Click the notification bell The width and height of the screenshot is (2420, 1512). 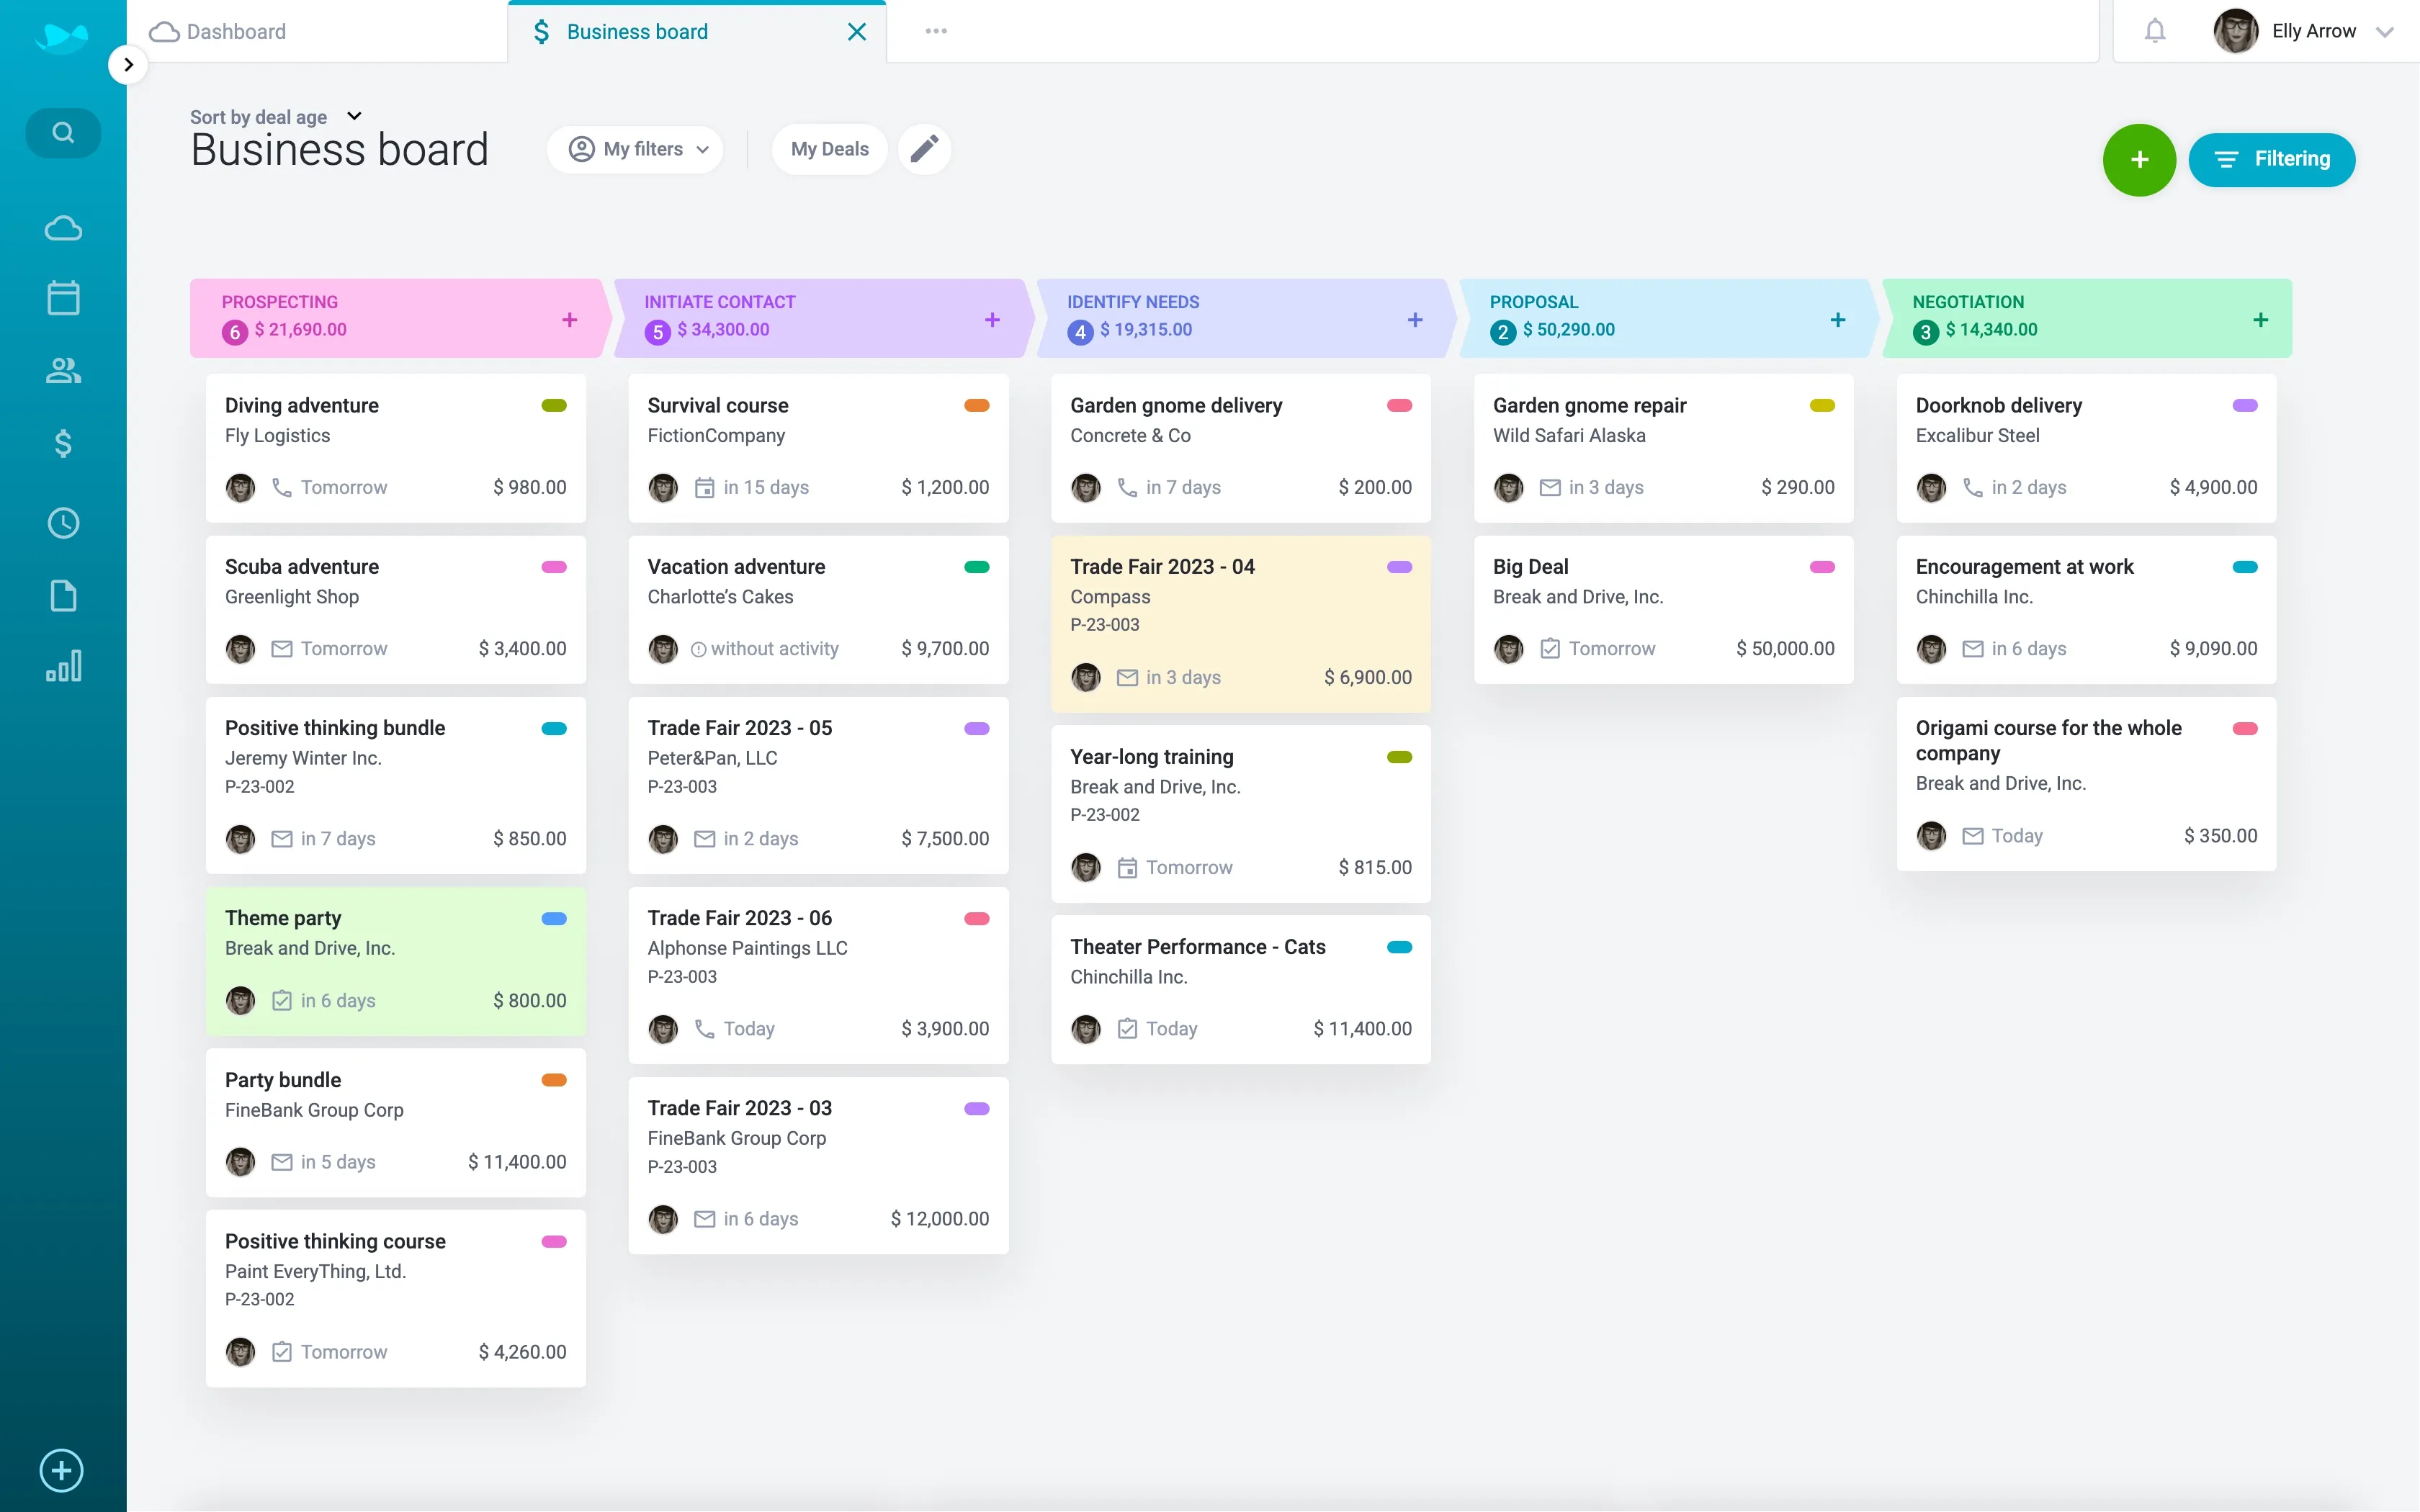(2153, 31)
